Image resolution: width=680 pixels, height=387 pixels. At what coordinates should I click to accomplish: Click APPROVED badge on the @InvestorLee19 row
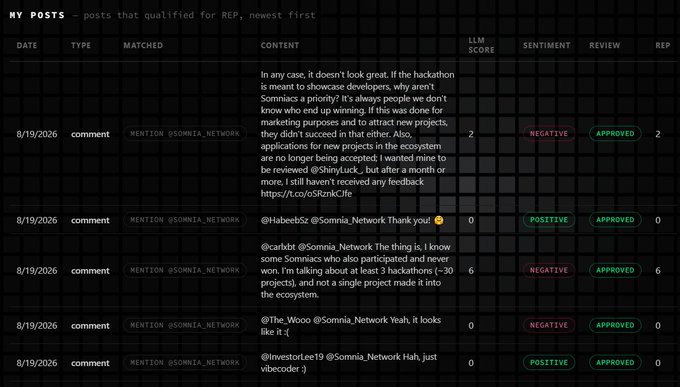coord(615,363)
